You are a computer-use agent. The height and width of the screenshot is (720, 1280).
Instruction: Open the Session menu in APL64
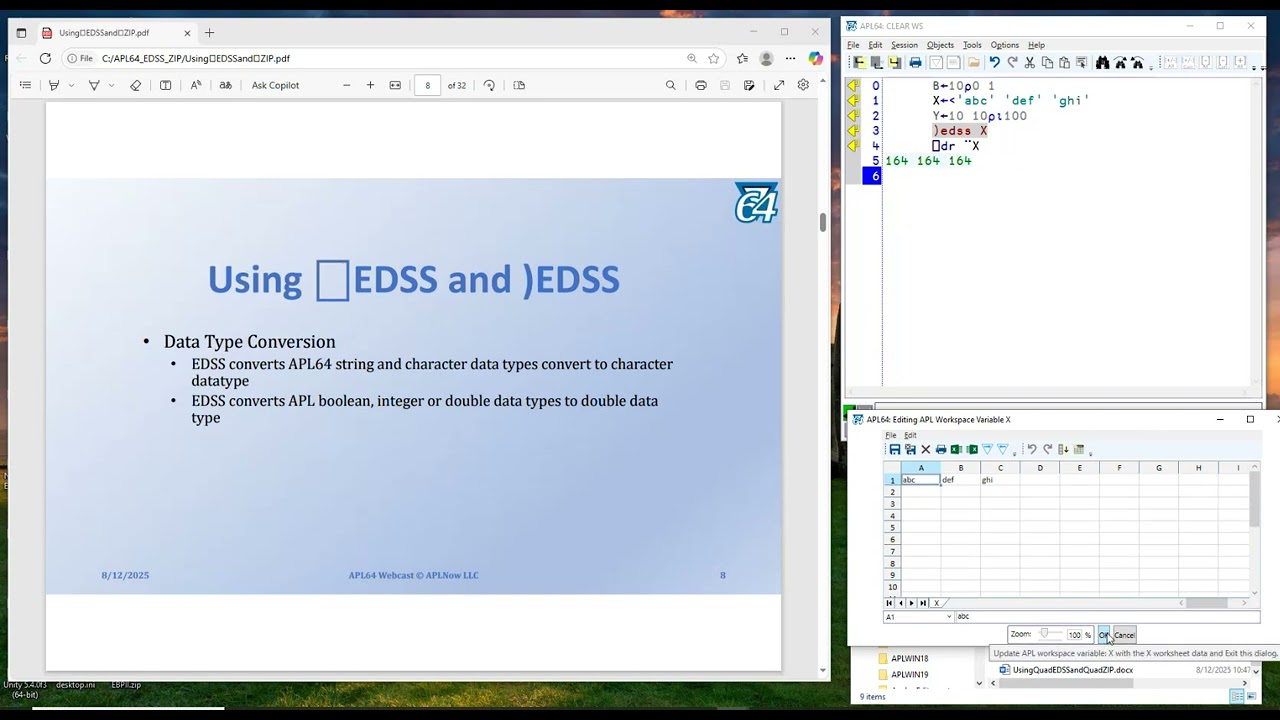pyautogui.click(x=904, y=45)
